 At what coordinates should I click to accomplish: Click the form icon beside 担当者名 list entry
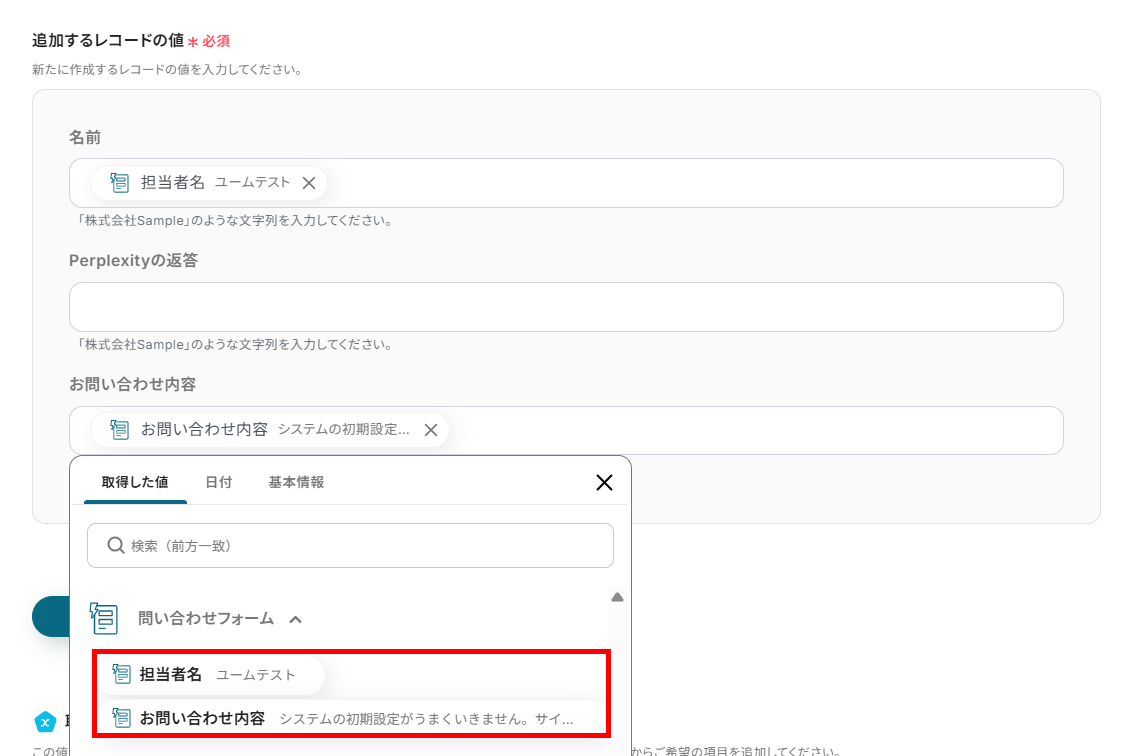[122, 674]
